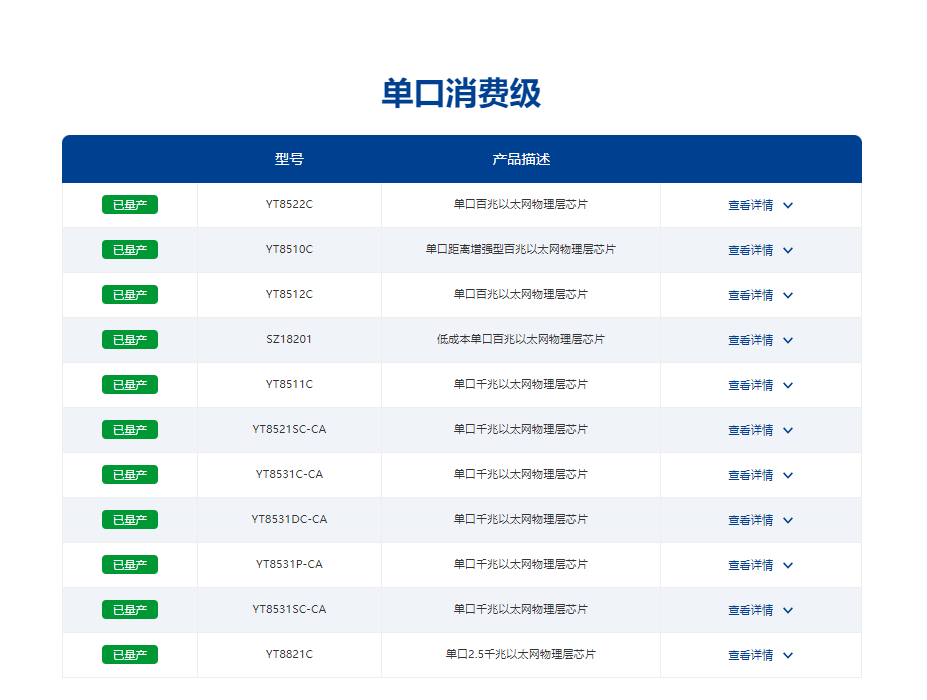Click the description in YT8531SC-CA row
The height and width of the screenshot is (700, 927).
[521, 608]
